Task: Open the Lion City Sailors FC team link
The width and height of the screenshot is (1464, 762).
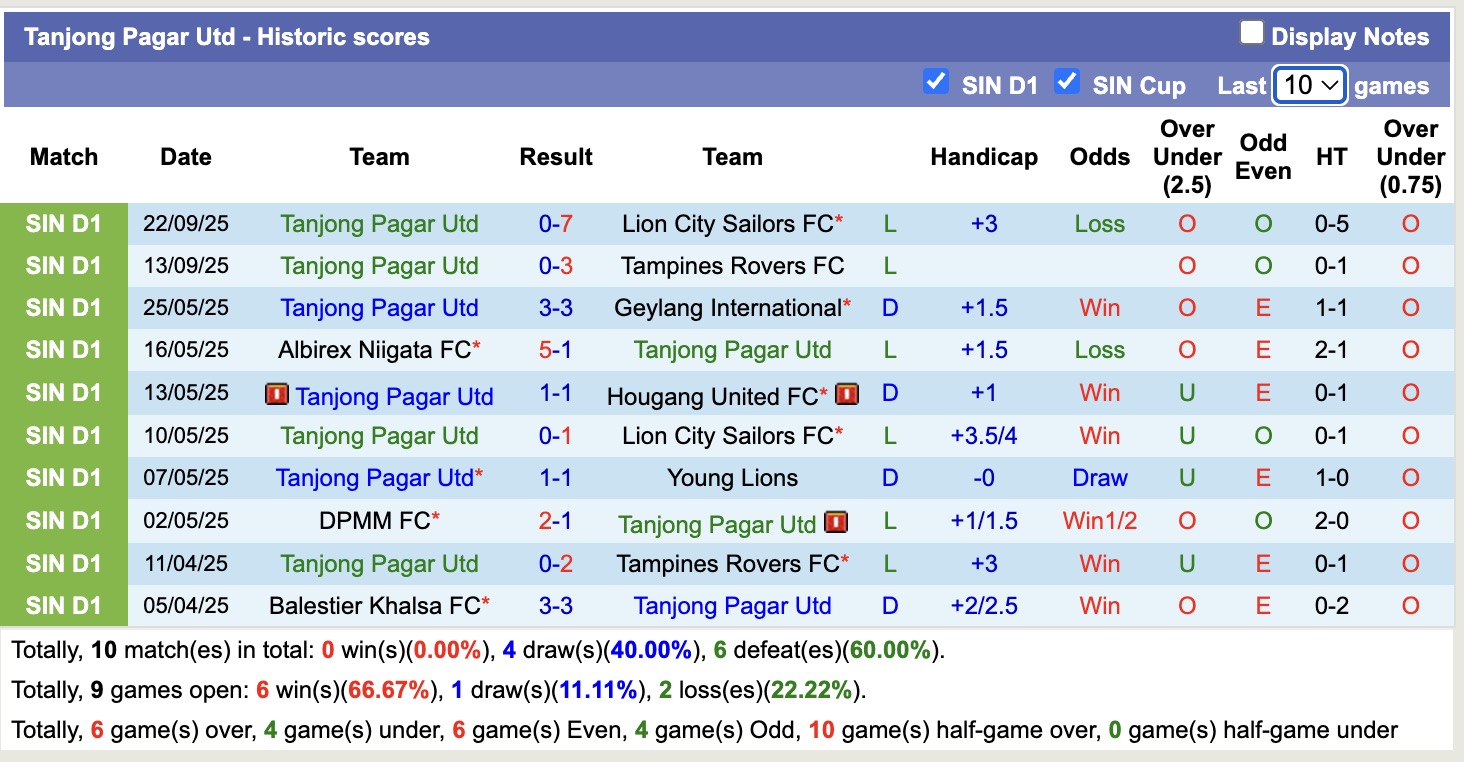Action: [x=727, y=223]
